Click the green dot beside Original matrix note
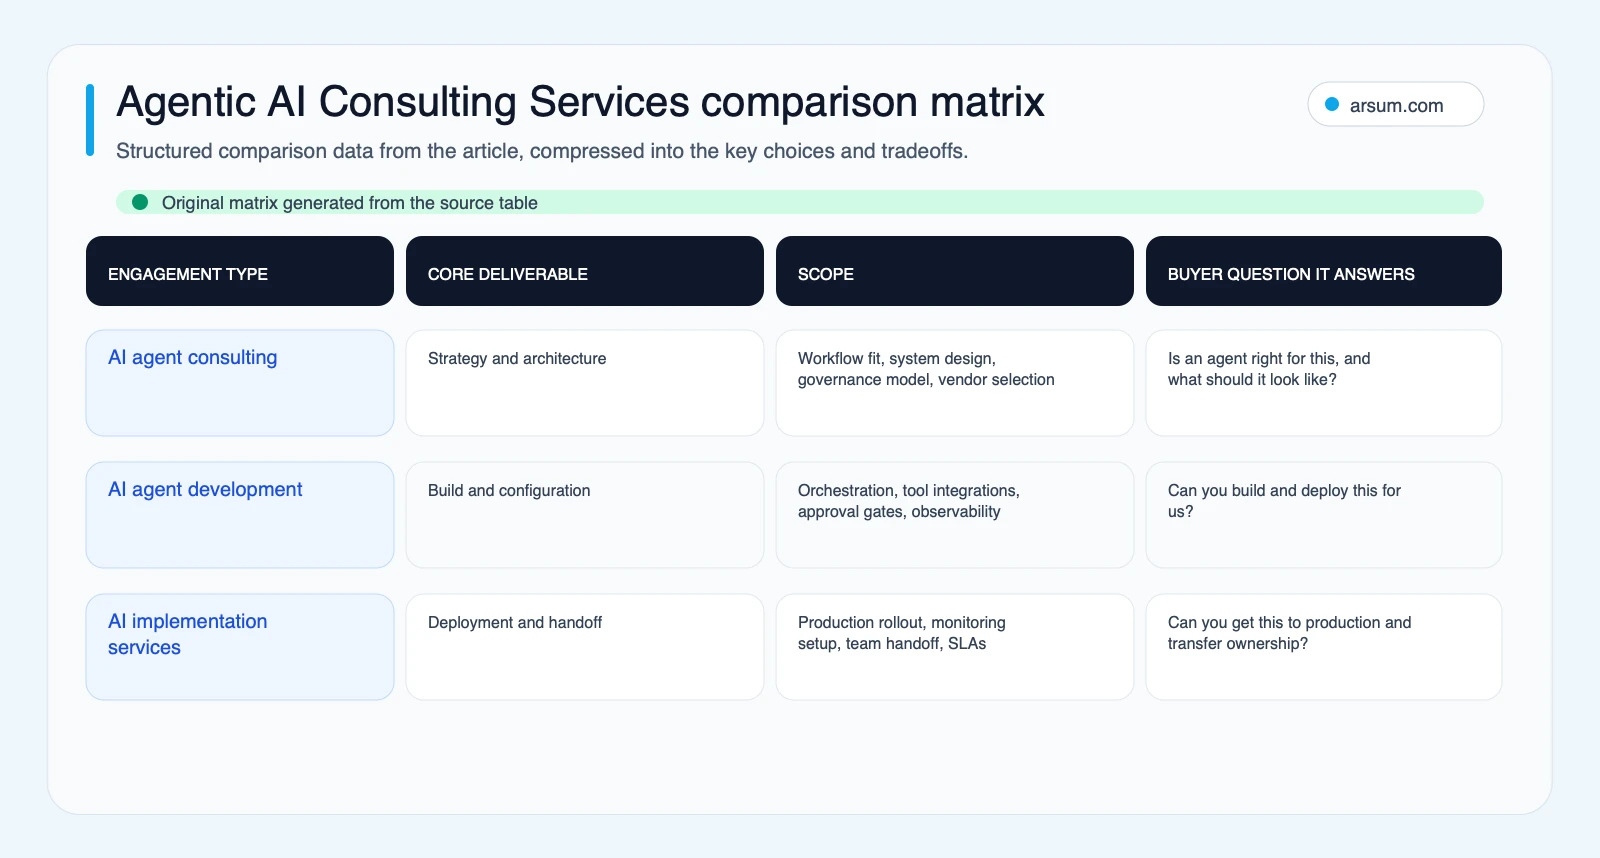Image resolution: width=1600 pixels, height=858 pixels. [140, 202]
